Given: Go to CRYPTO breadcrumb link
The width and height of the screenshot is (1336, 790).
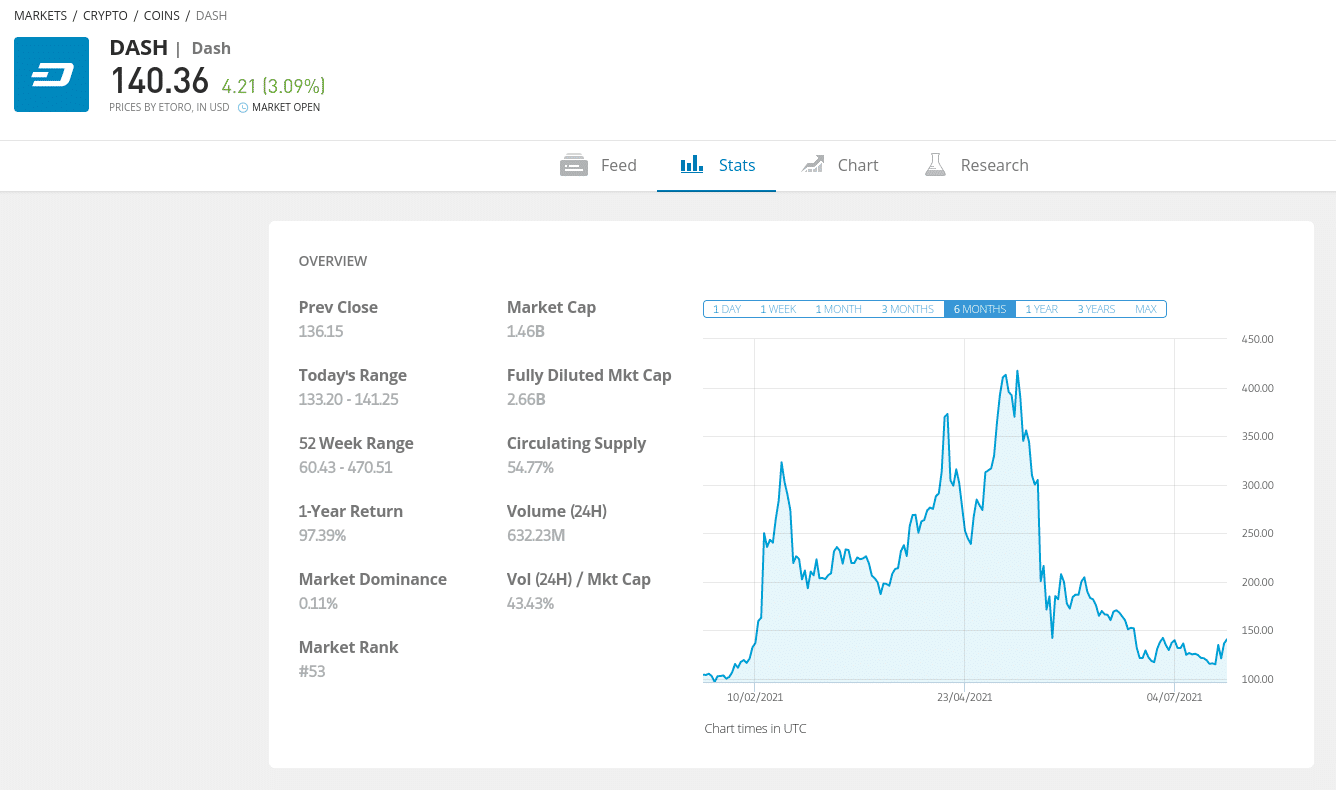Looking at the screenshot, I should click(x=105, y=16).
